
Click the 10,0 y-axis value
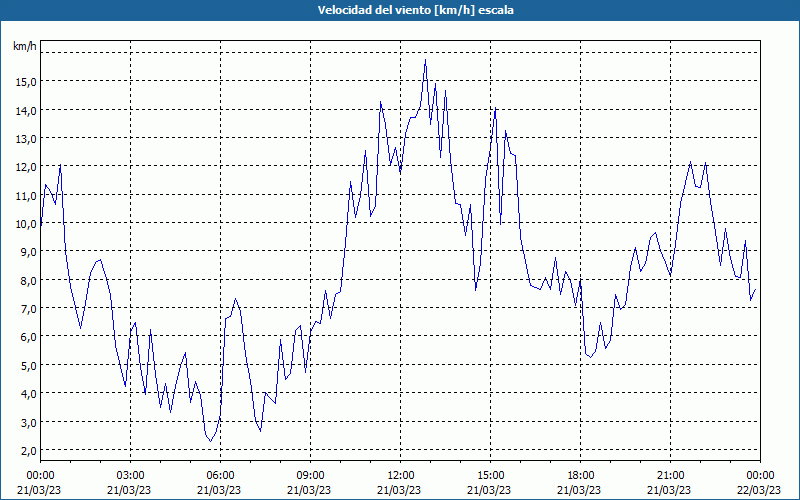tap(25, 223)
